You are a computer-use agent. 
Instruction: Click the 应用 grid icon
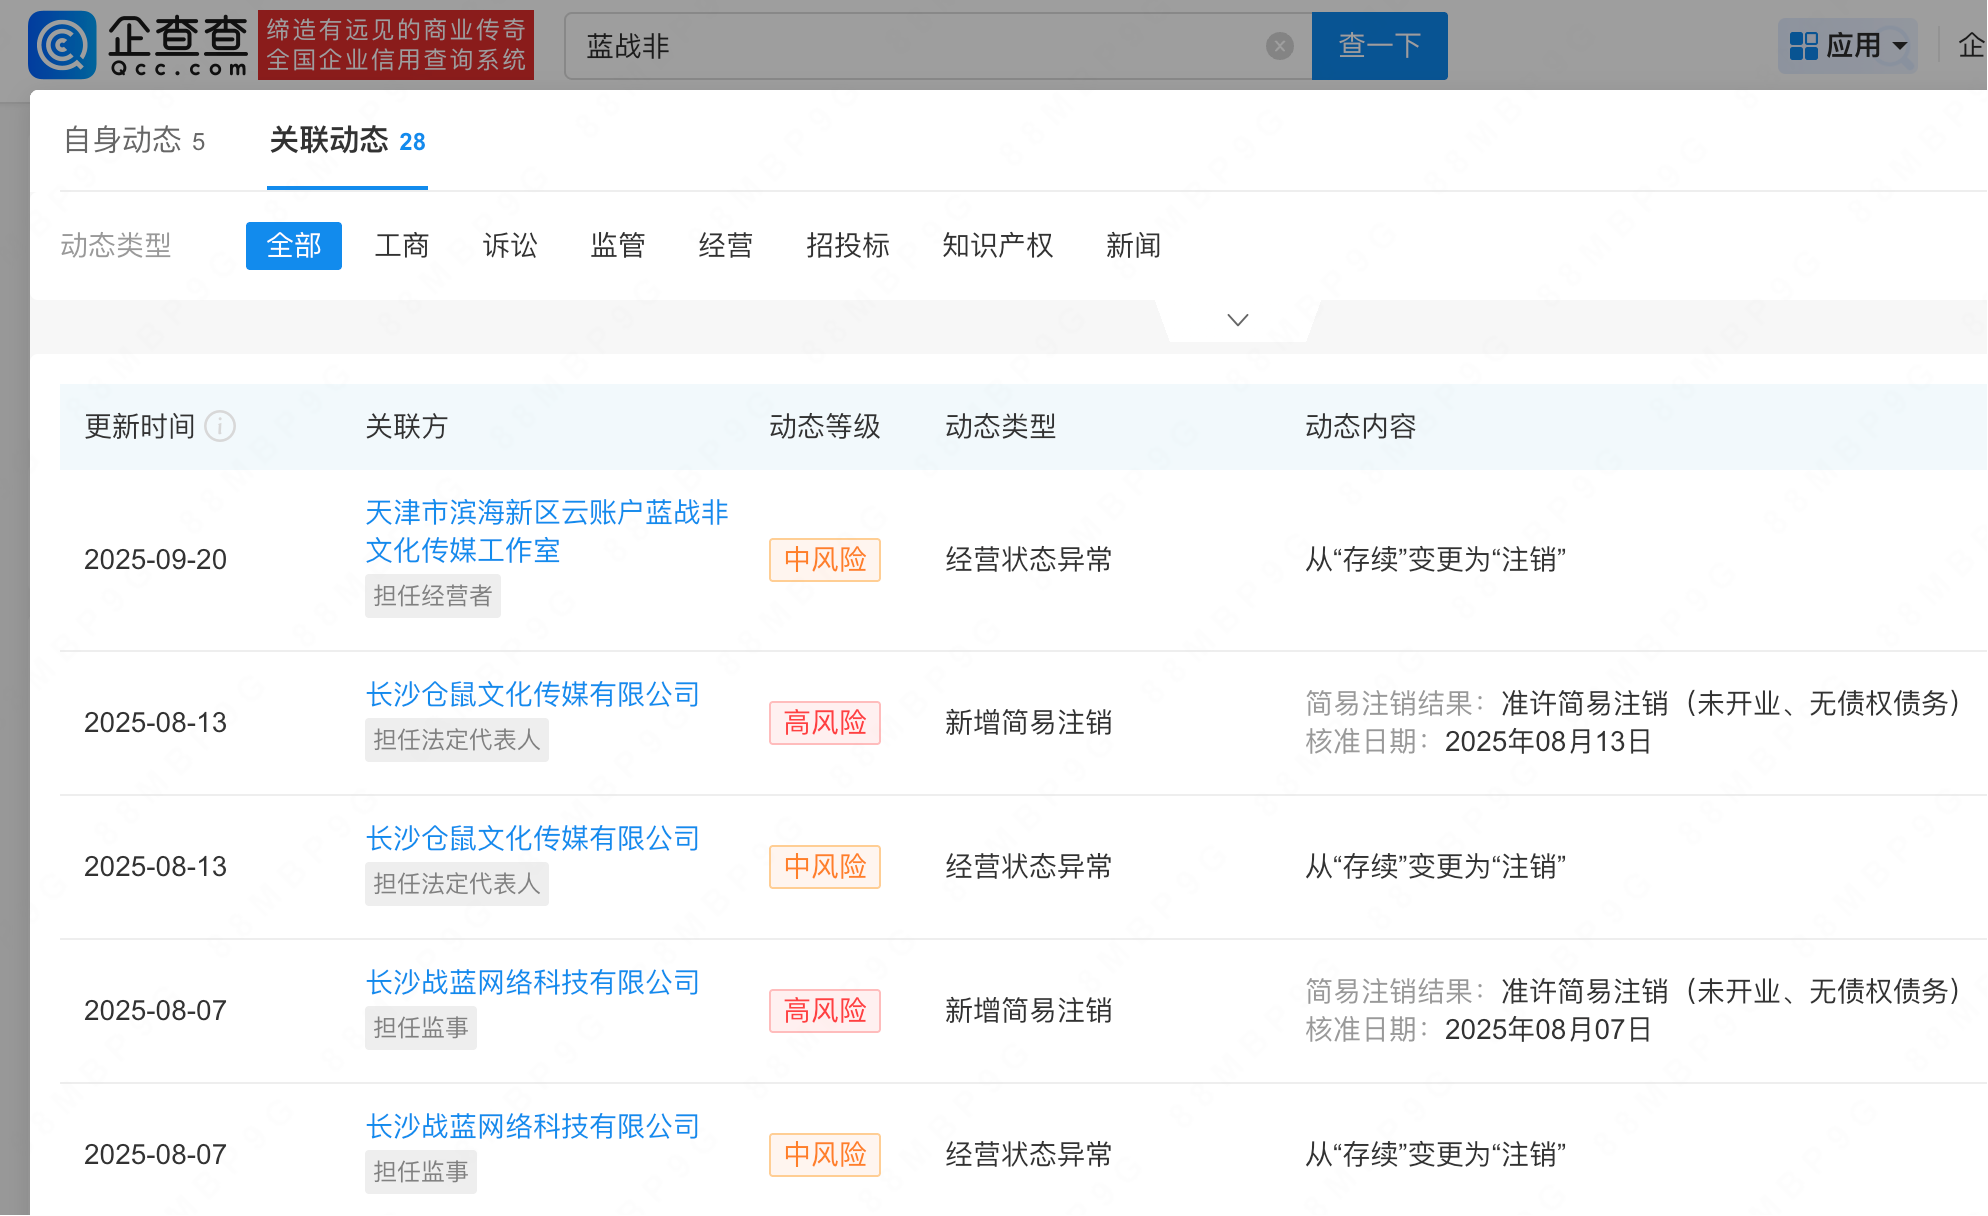1803,46
